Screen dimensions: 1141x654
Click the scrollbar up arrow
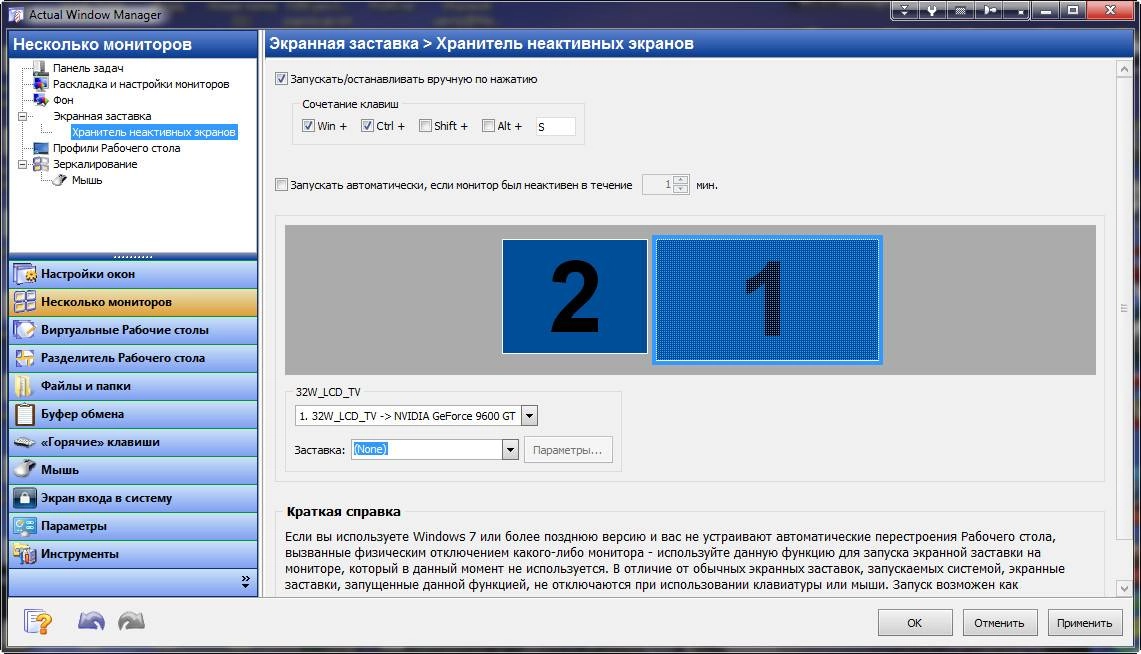[1124, 69]
